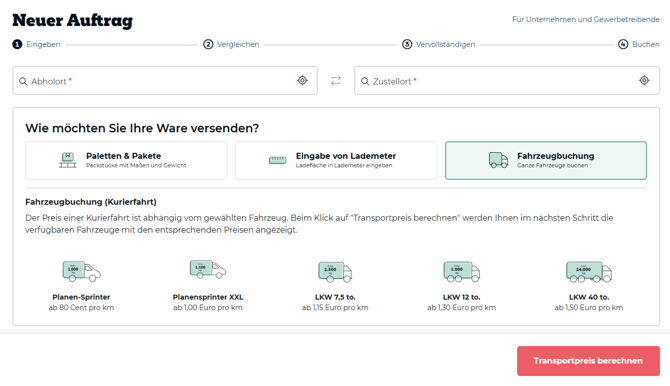Screen dimensions: 670x386
Task: Use current location for Abholort
Action: tap(303, 80)
